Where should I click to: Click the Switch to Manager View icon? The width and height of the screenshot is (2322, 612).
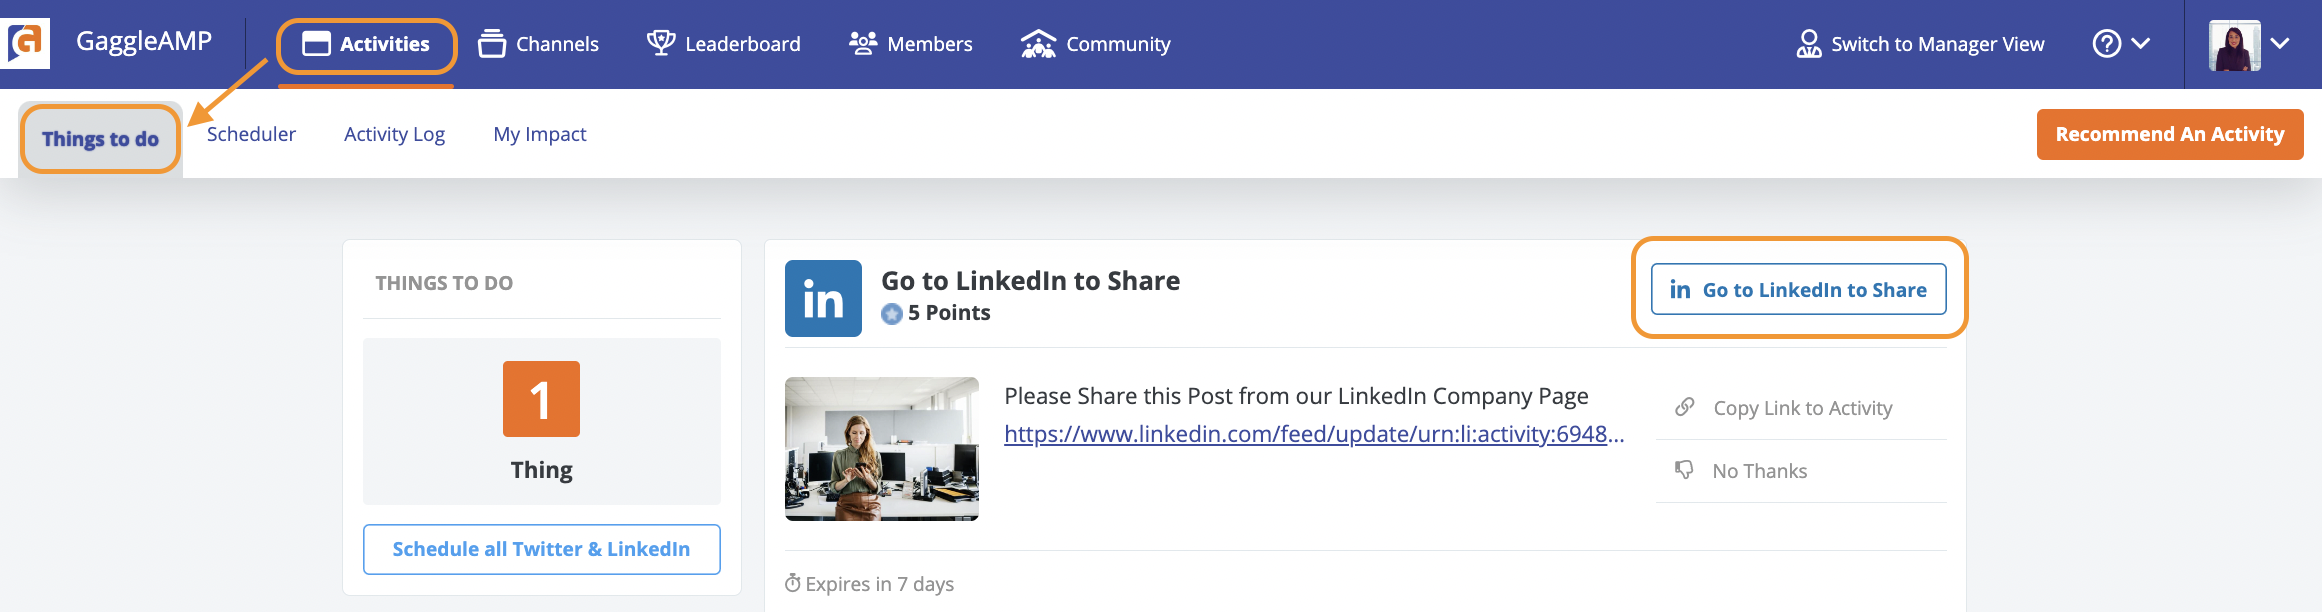click(1808, 44)
